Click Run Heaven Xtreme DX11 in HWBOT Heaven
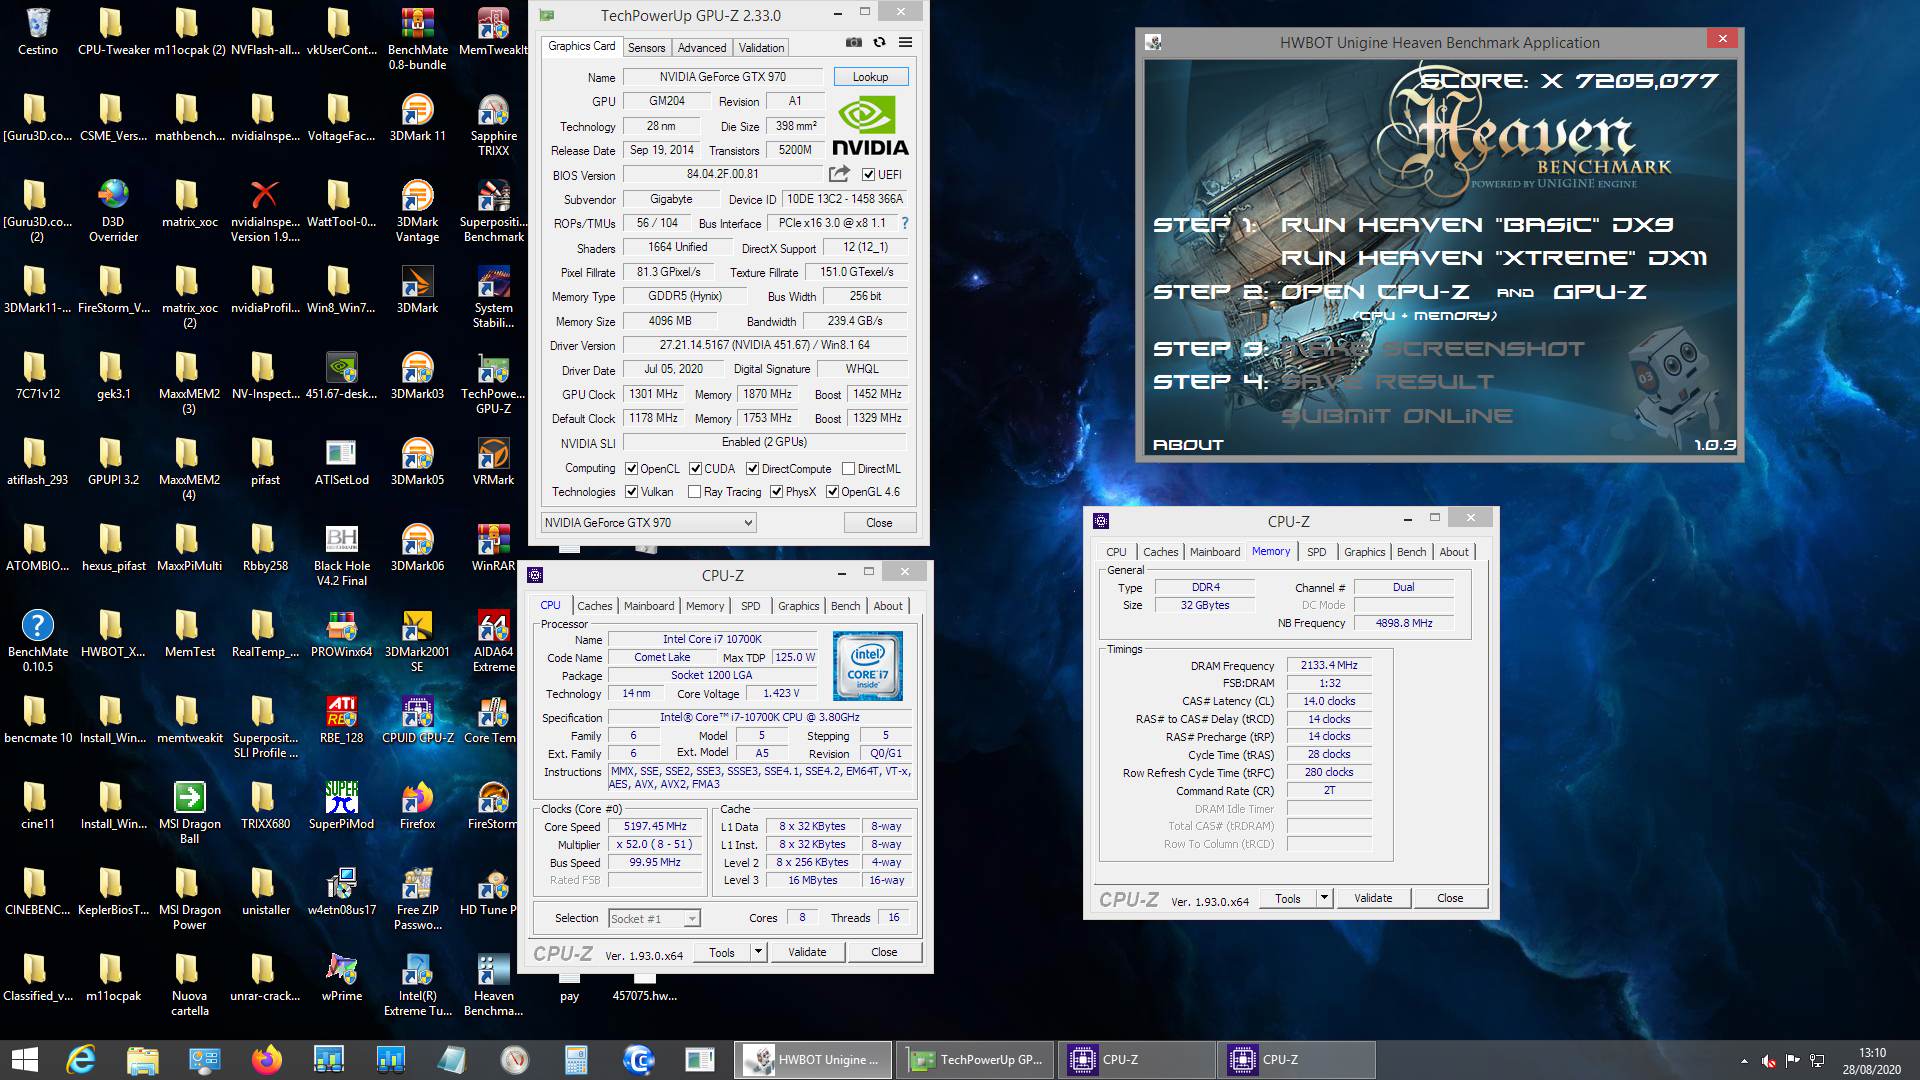 click(x=1494, y=258)
